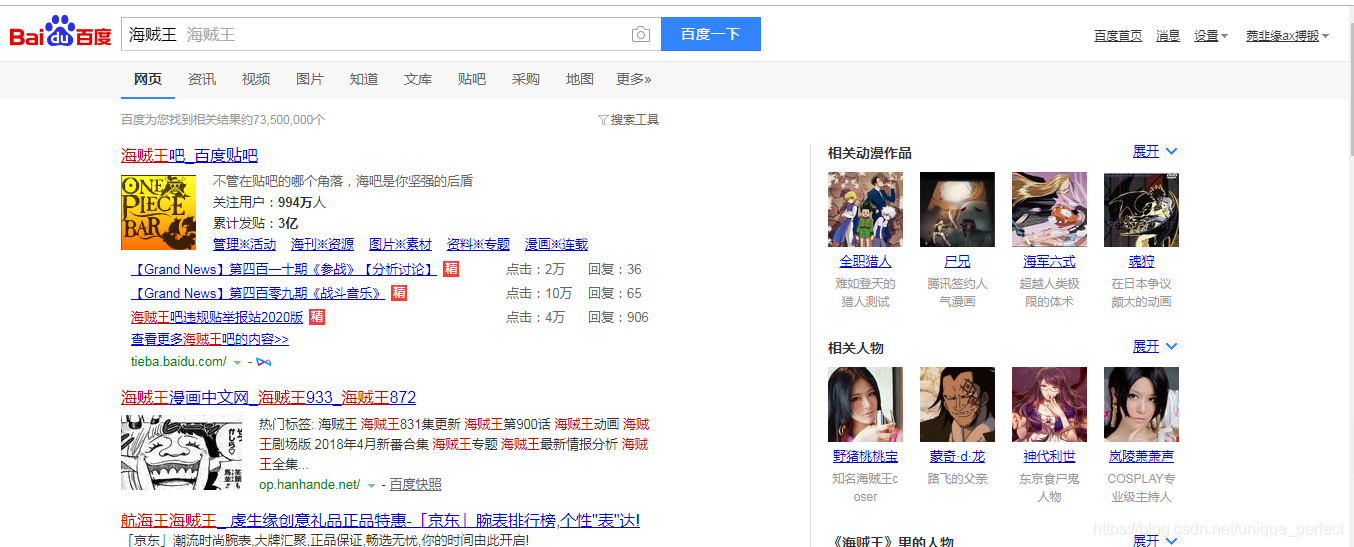This screenshot has height=547, width=1354.
Task: Click the op.hanhande.net/ URL text
Action: click(x=310, y=485)
